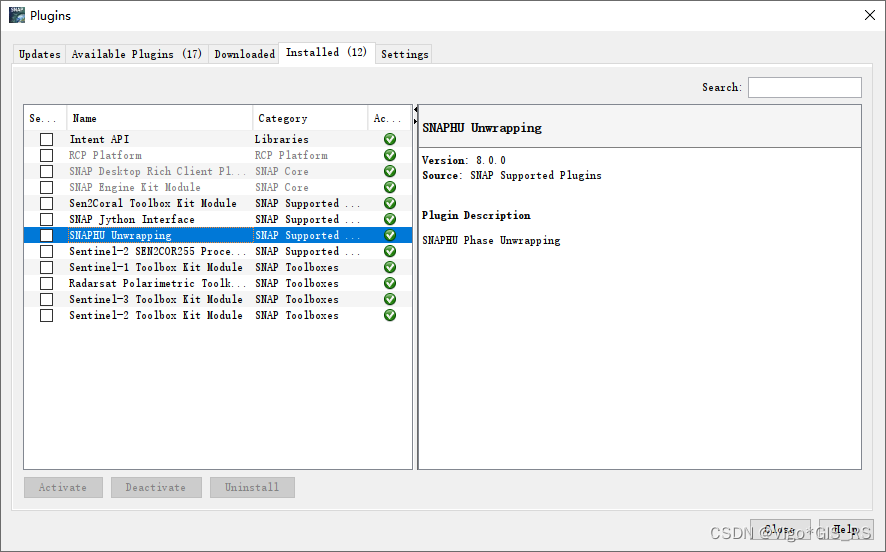Go to the Settings tab
This screenshot has width=886, height=552.
click(404, 54)
